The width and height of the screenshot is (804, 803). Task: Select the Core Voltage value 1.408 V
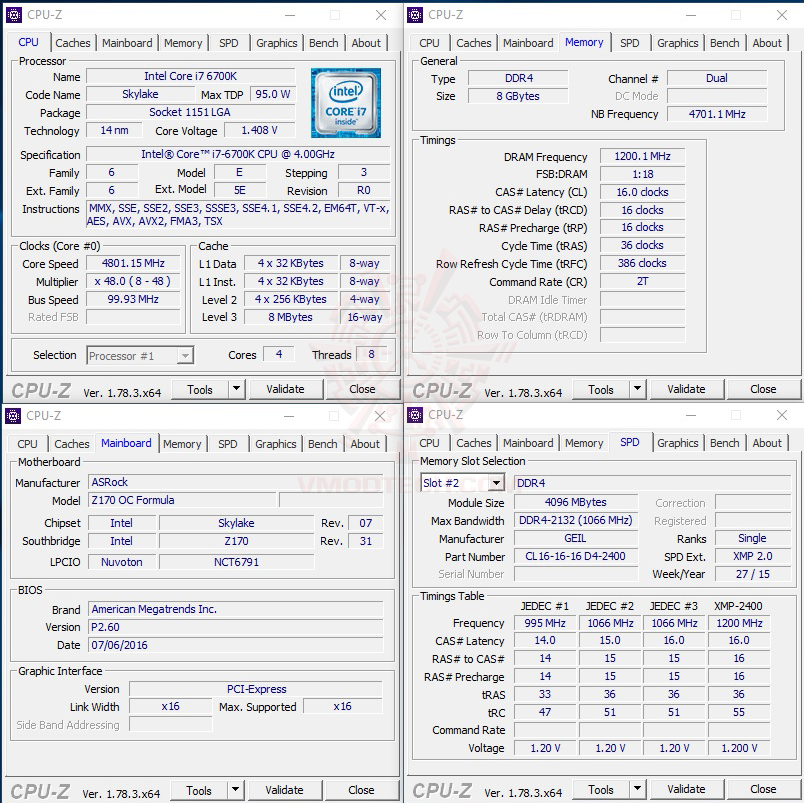point(260,131)
